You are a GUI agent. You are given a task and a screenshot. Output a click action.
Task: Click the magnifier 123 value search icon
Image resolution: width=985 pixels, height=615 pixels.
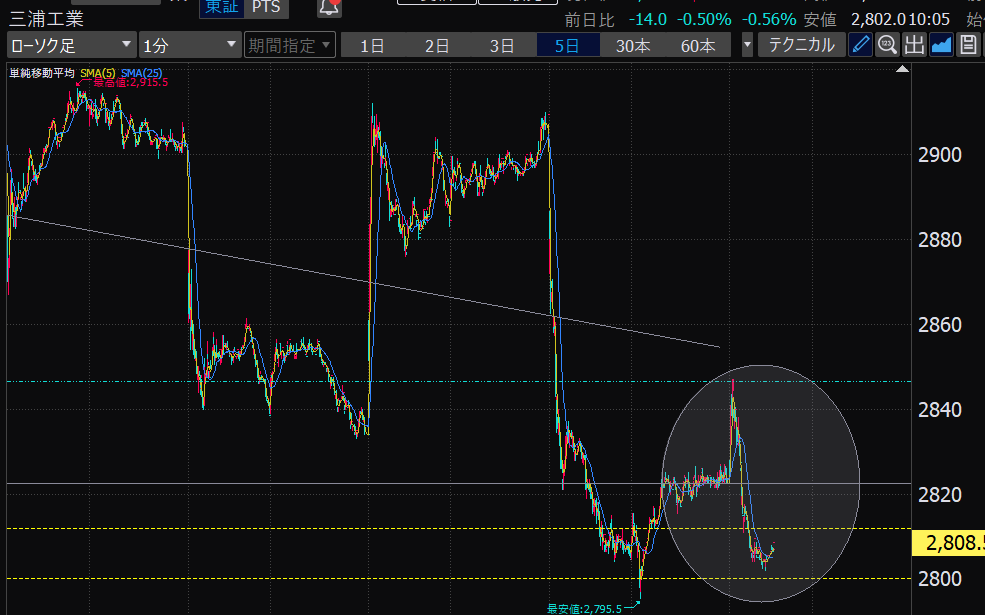tap(887, 45)
